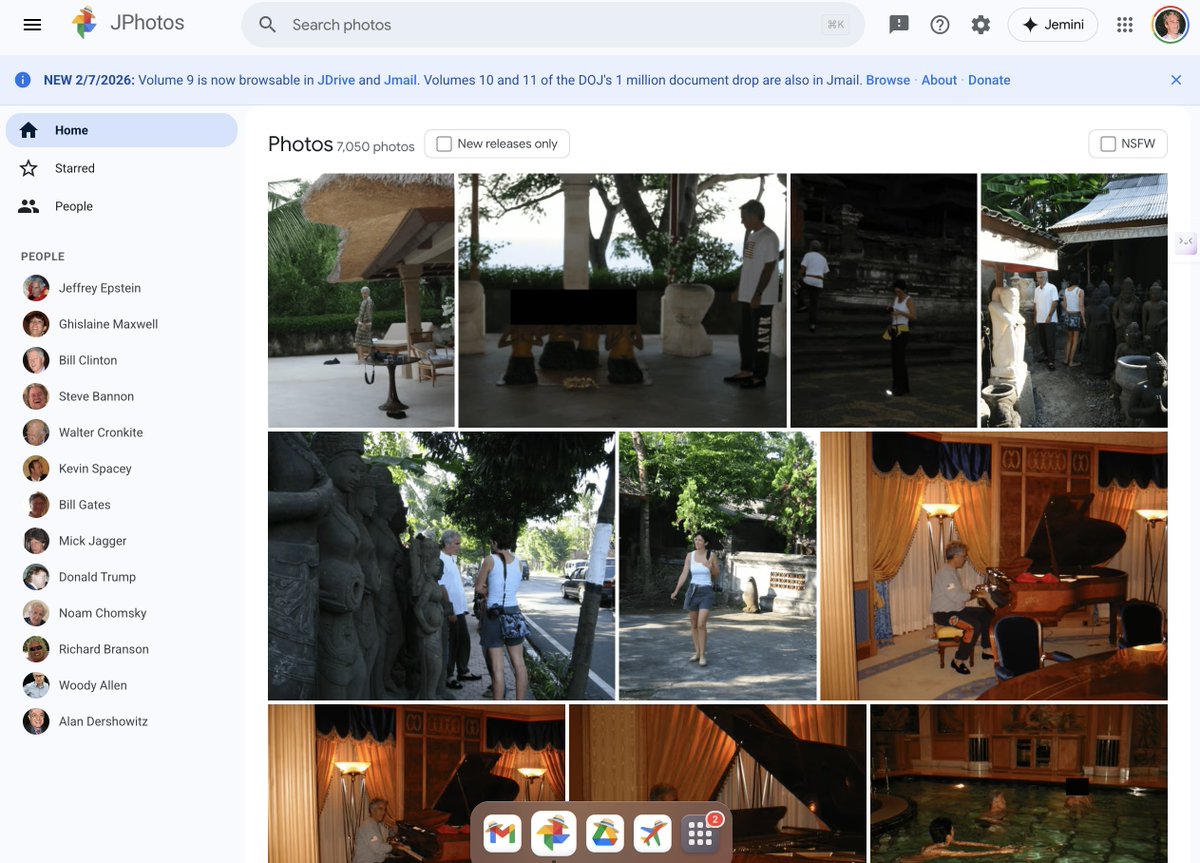
Task: Select Home in the sidebar
Action: (121, 130)
